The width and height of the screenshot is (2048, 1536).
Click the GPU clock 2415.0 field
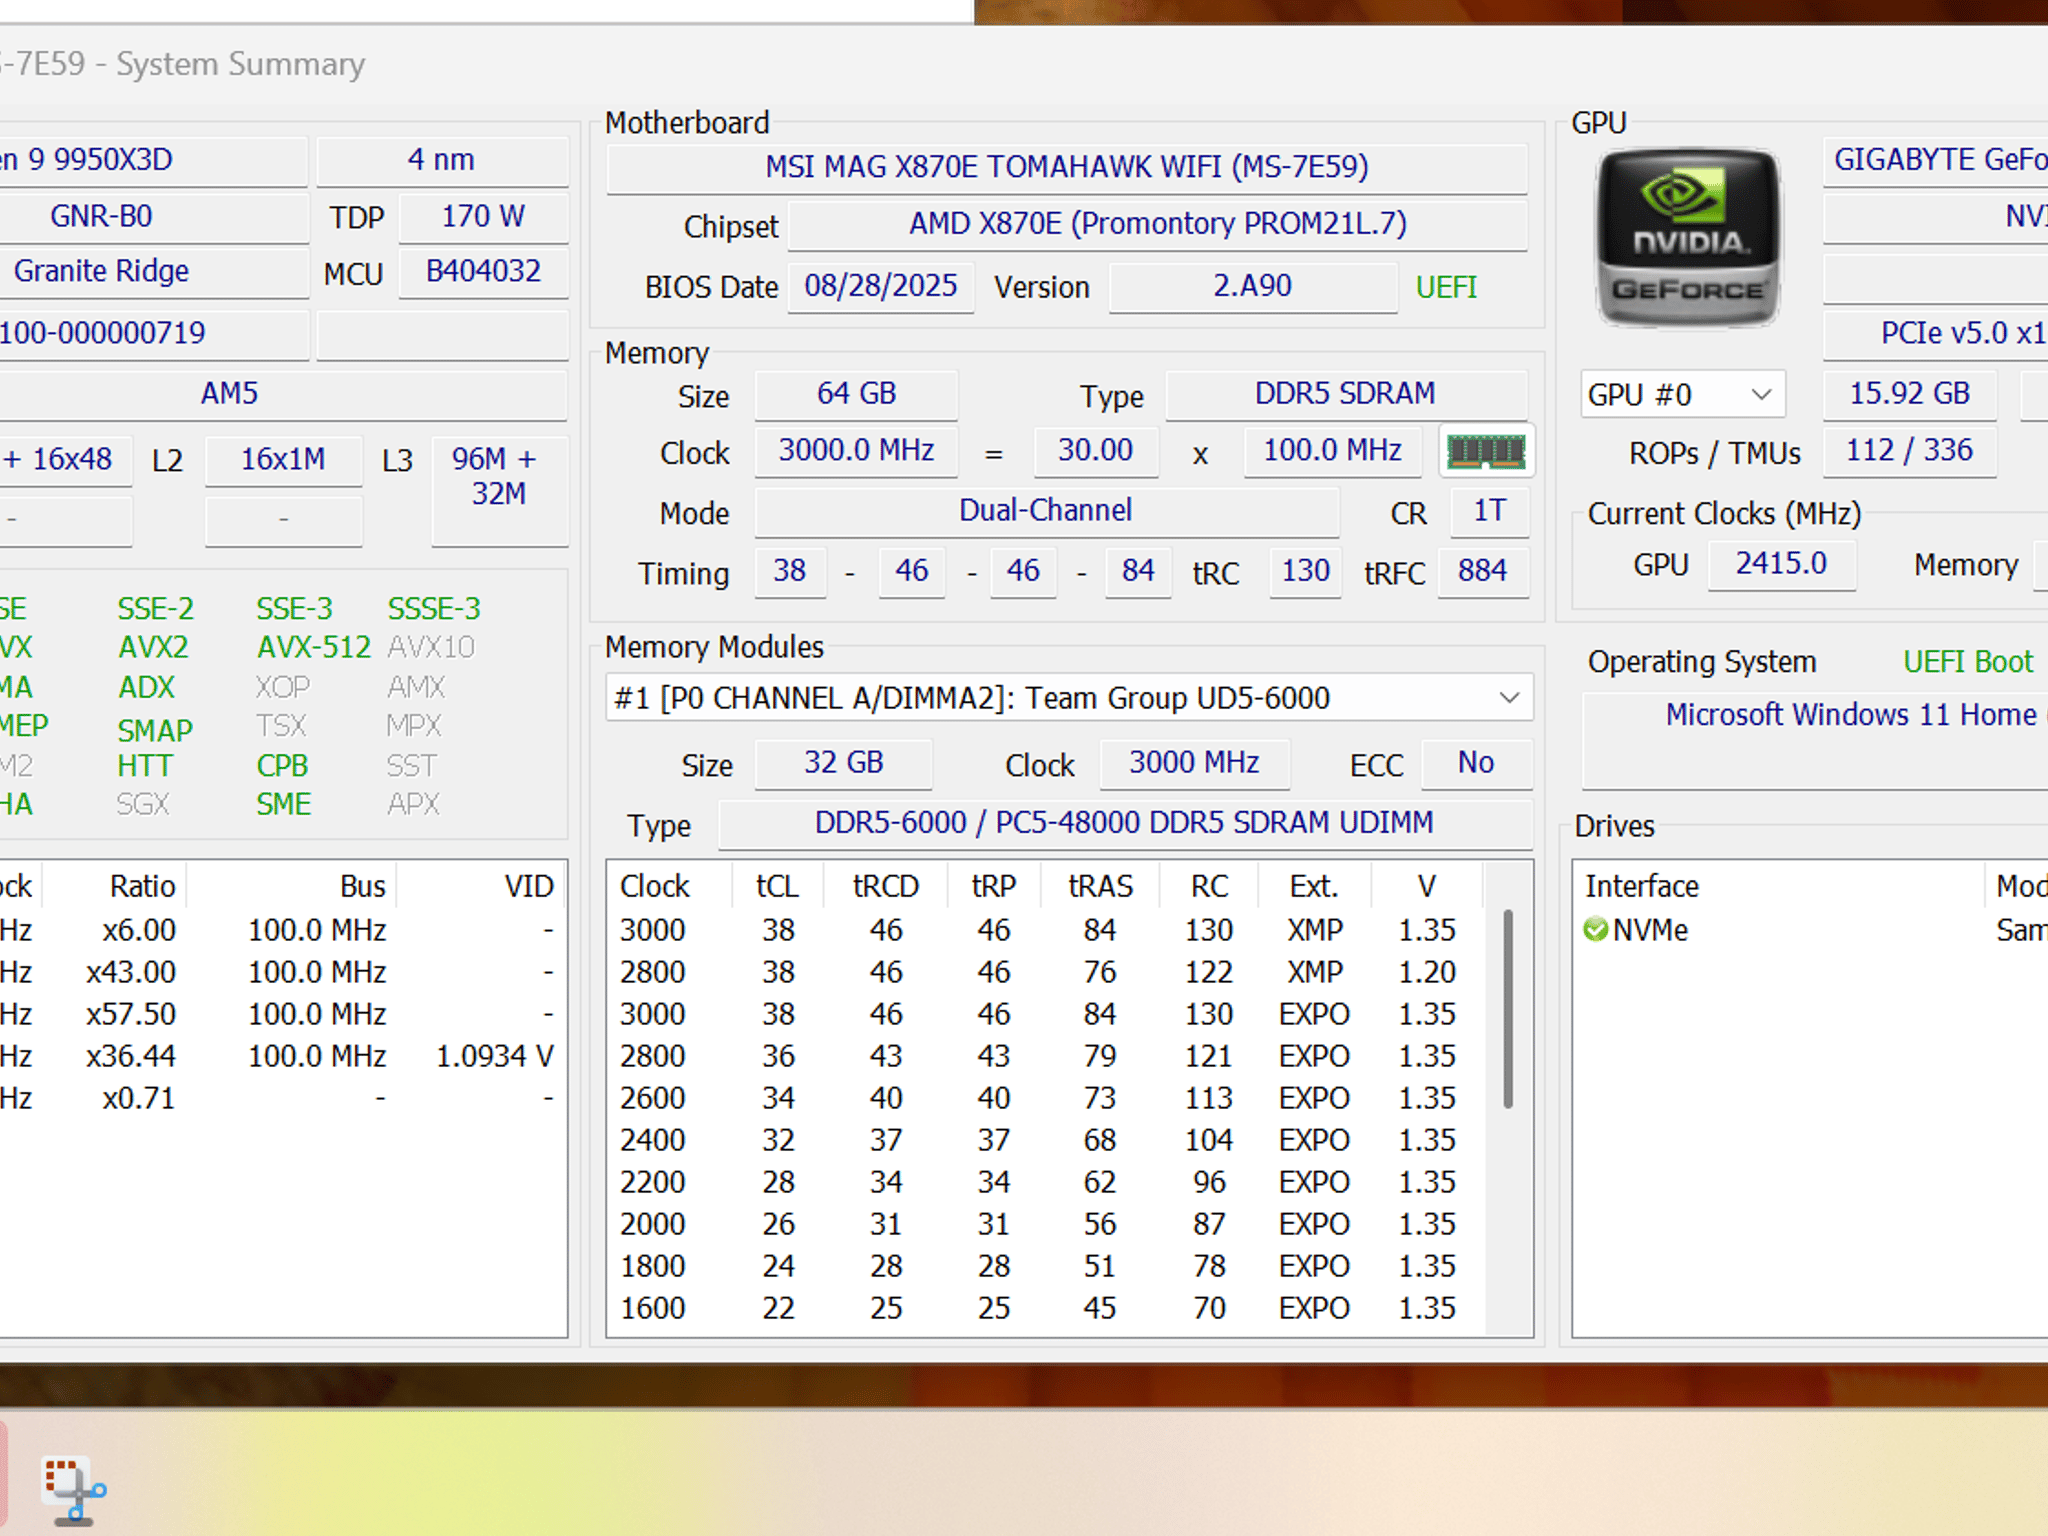(1782, 564)
